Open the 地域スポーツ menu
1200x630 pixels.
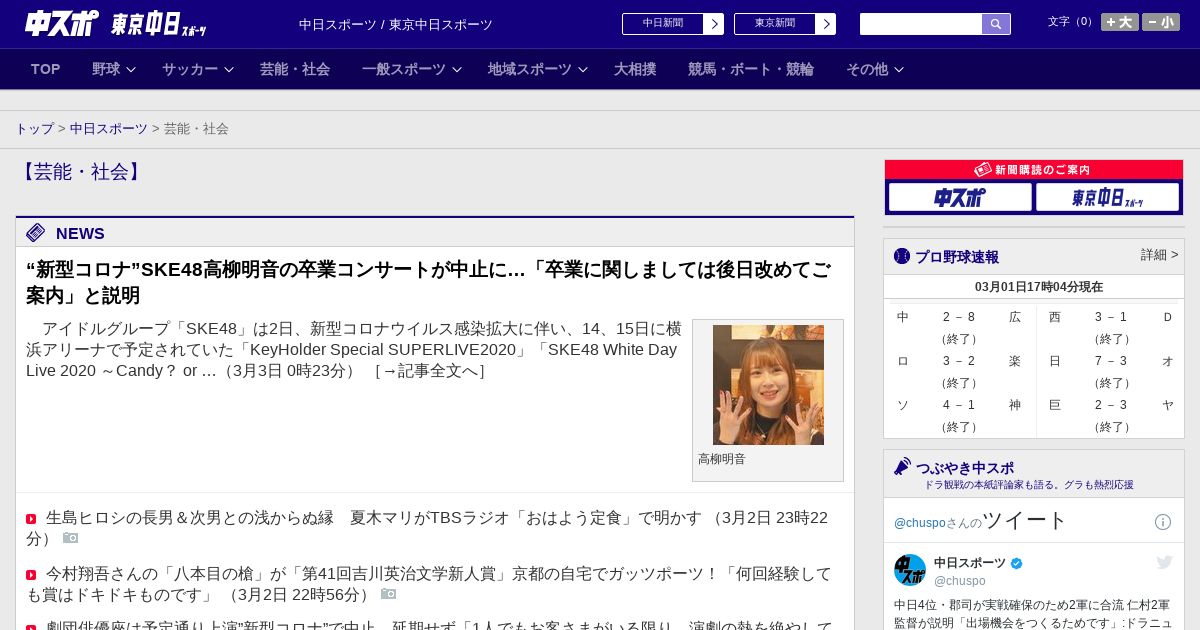point(530,69)
